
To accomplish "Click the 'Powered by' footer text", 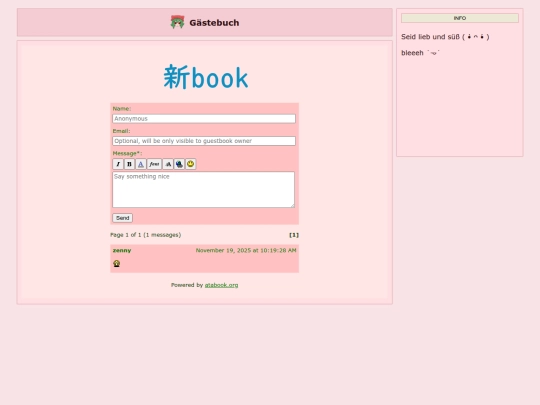I will [187, 285].
